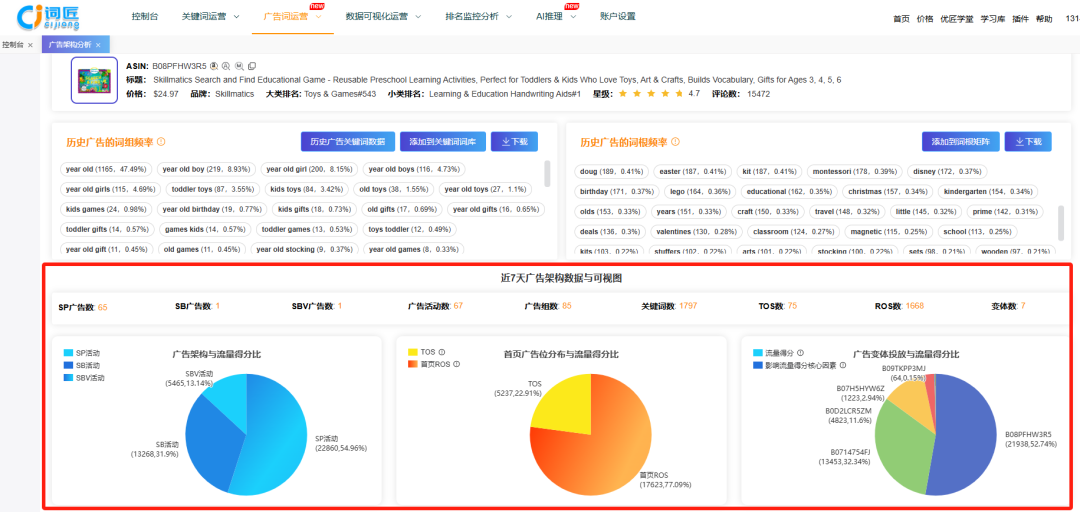Toggle SP活动 legend in ad structure chart
This screenshot has height=512, width=1080.
83,353
